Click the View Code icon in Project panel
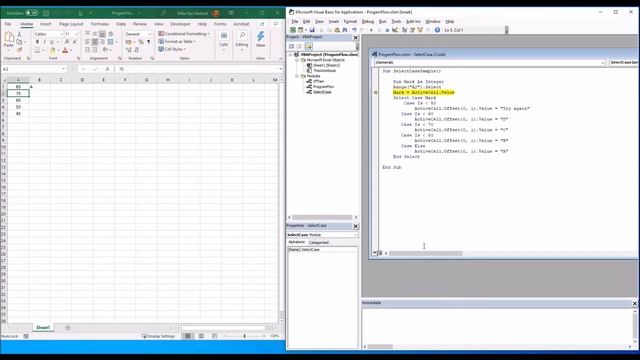 pyautogui.click(x=291, y=46)
